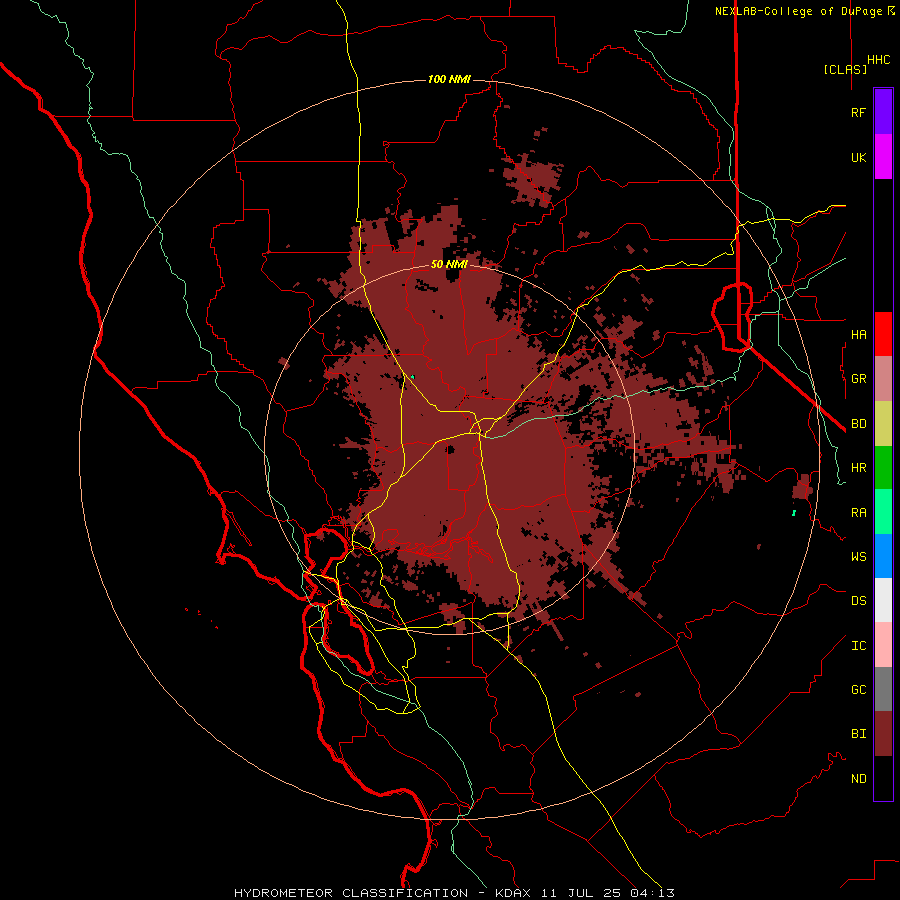The width and height of the screenshot is (900, 900).
Task: Click the 'RF' legend label
Action: click(858, 112)
